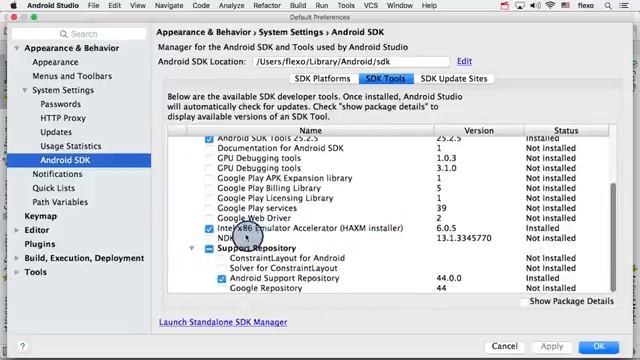640x360 pixels.
Task: Select the NDK row in tools list
Action: 388,238
